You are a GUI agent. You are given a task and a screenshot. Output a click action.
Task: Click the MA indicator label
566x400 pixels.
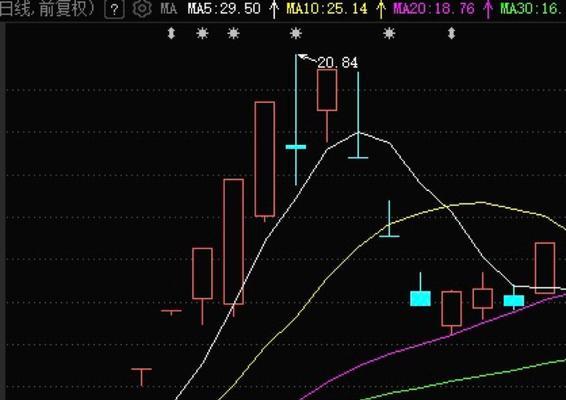tap(169, 9)
